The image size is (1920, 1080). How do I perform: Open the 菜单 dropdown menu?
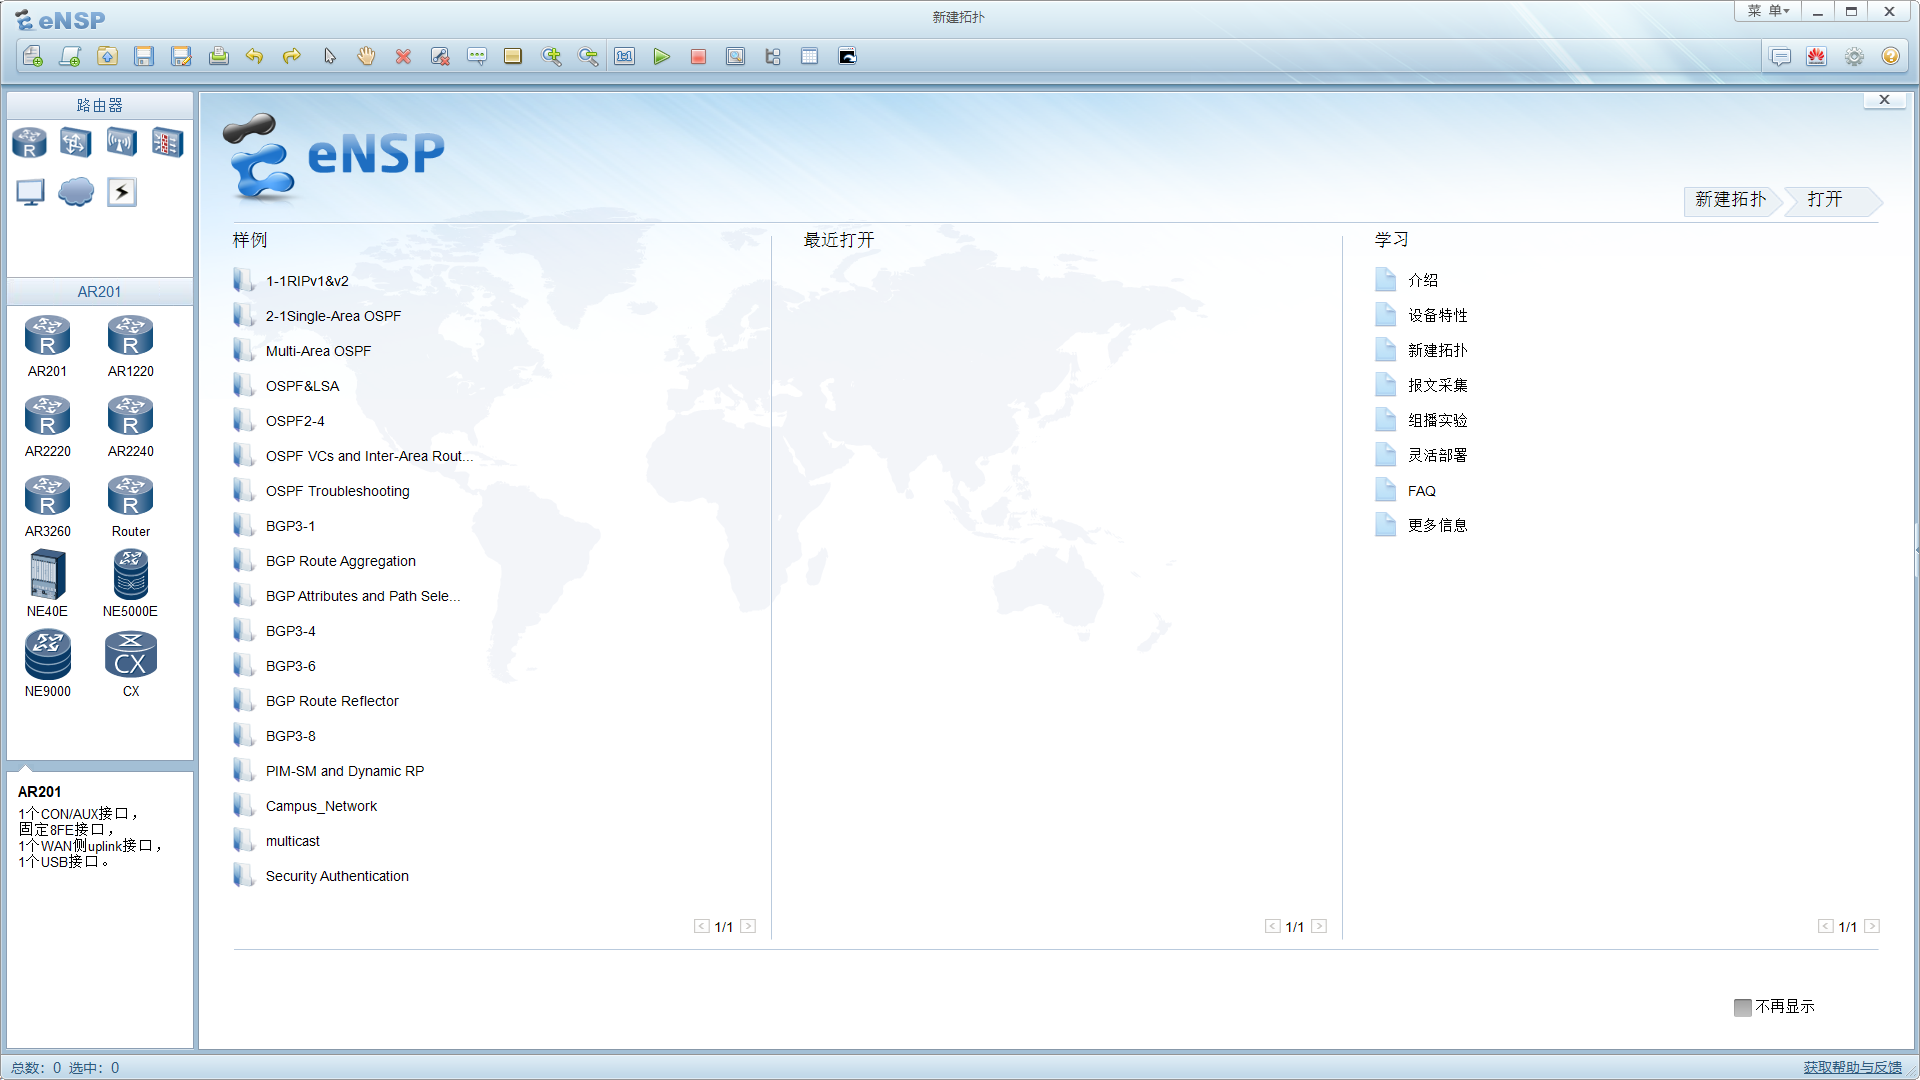pos(1768,12)
